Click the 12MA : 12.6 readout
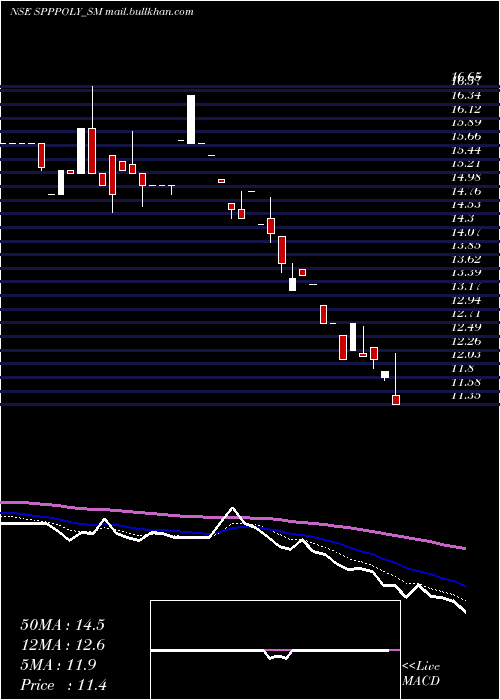This screenshot has width=500, height=700. pyautogui.click(x=62, y=645)
